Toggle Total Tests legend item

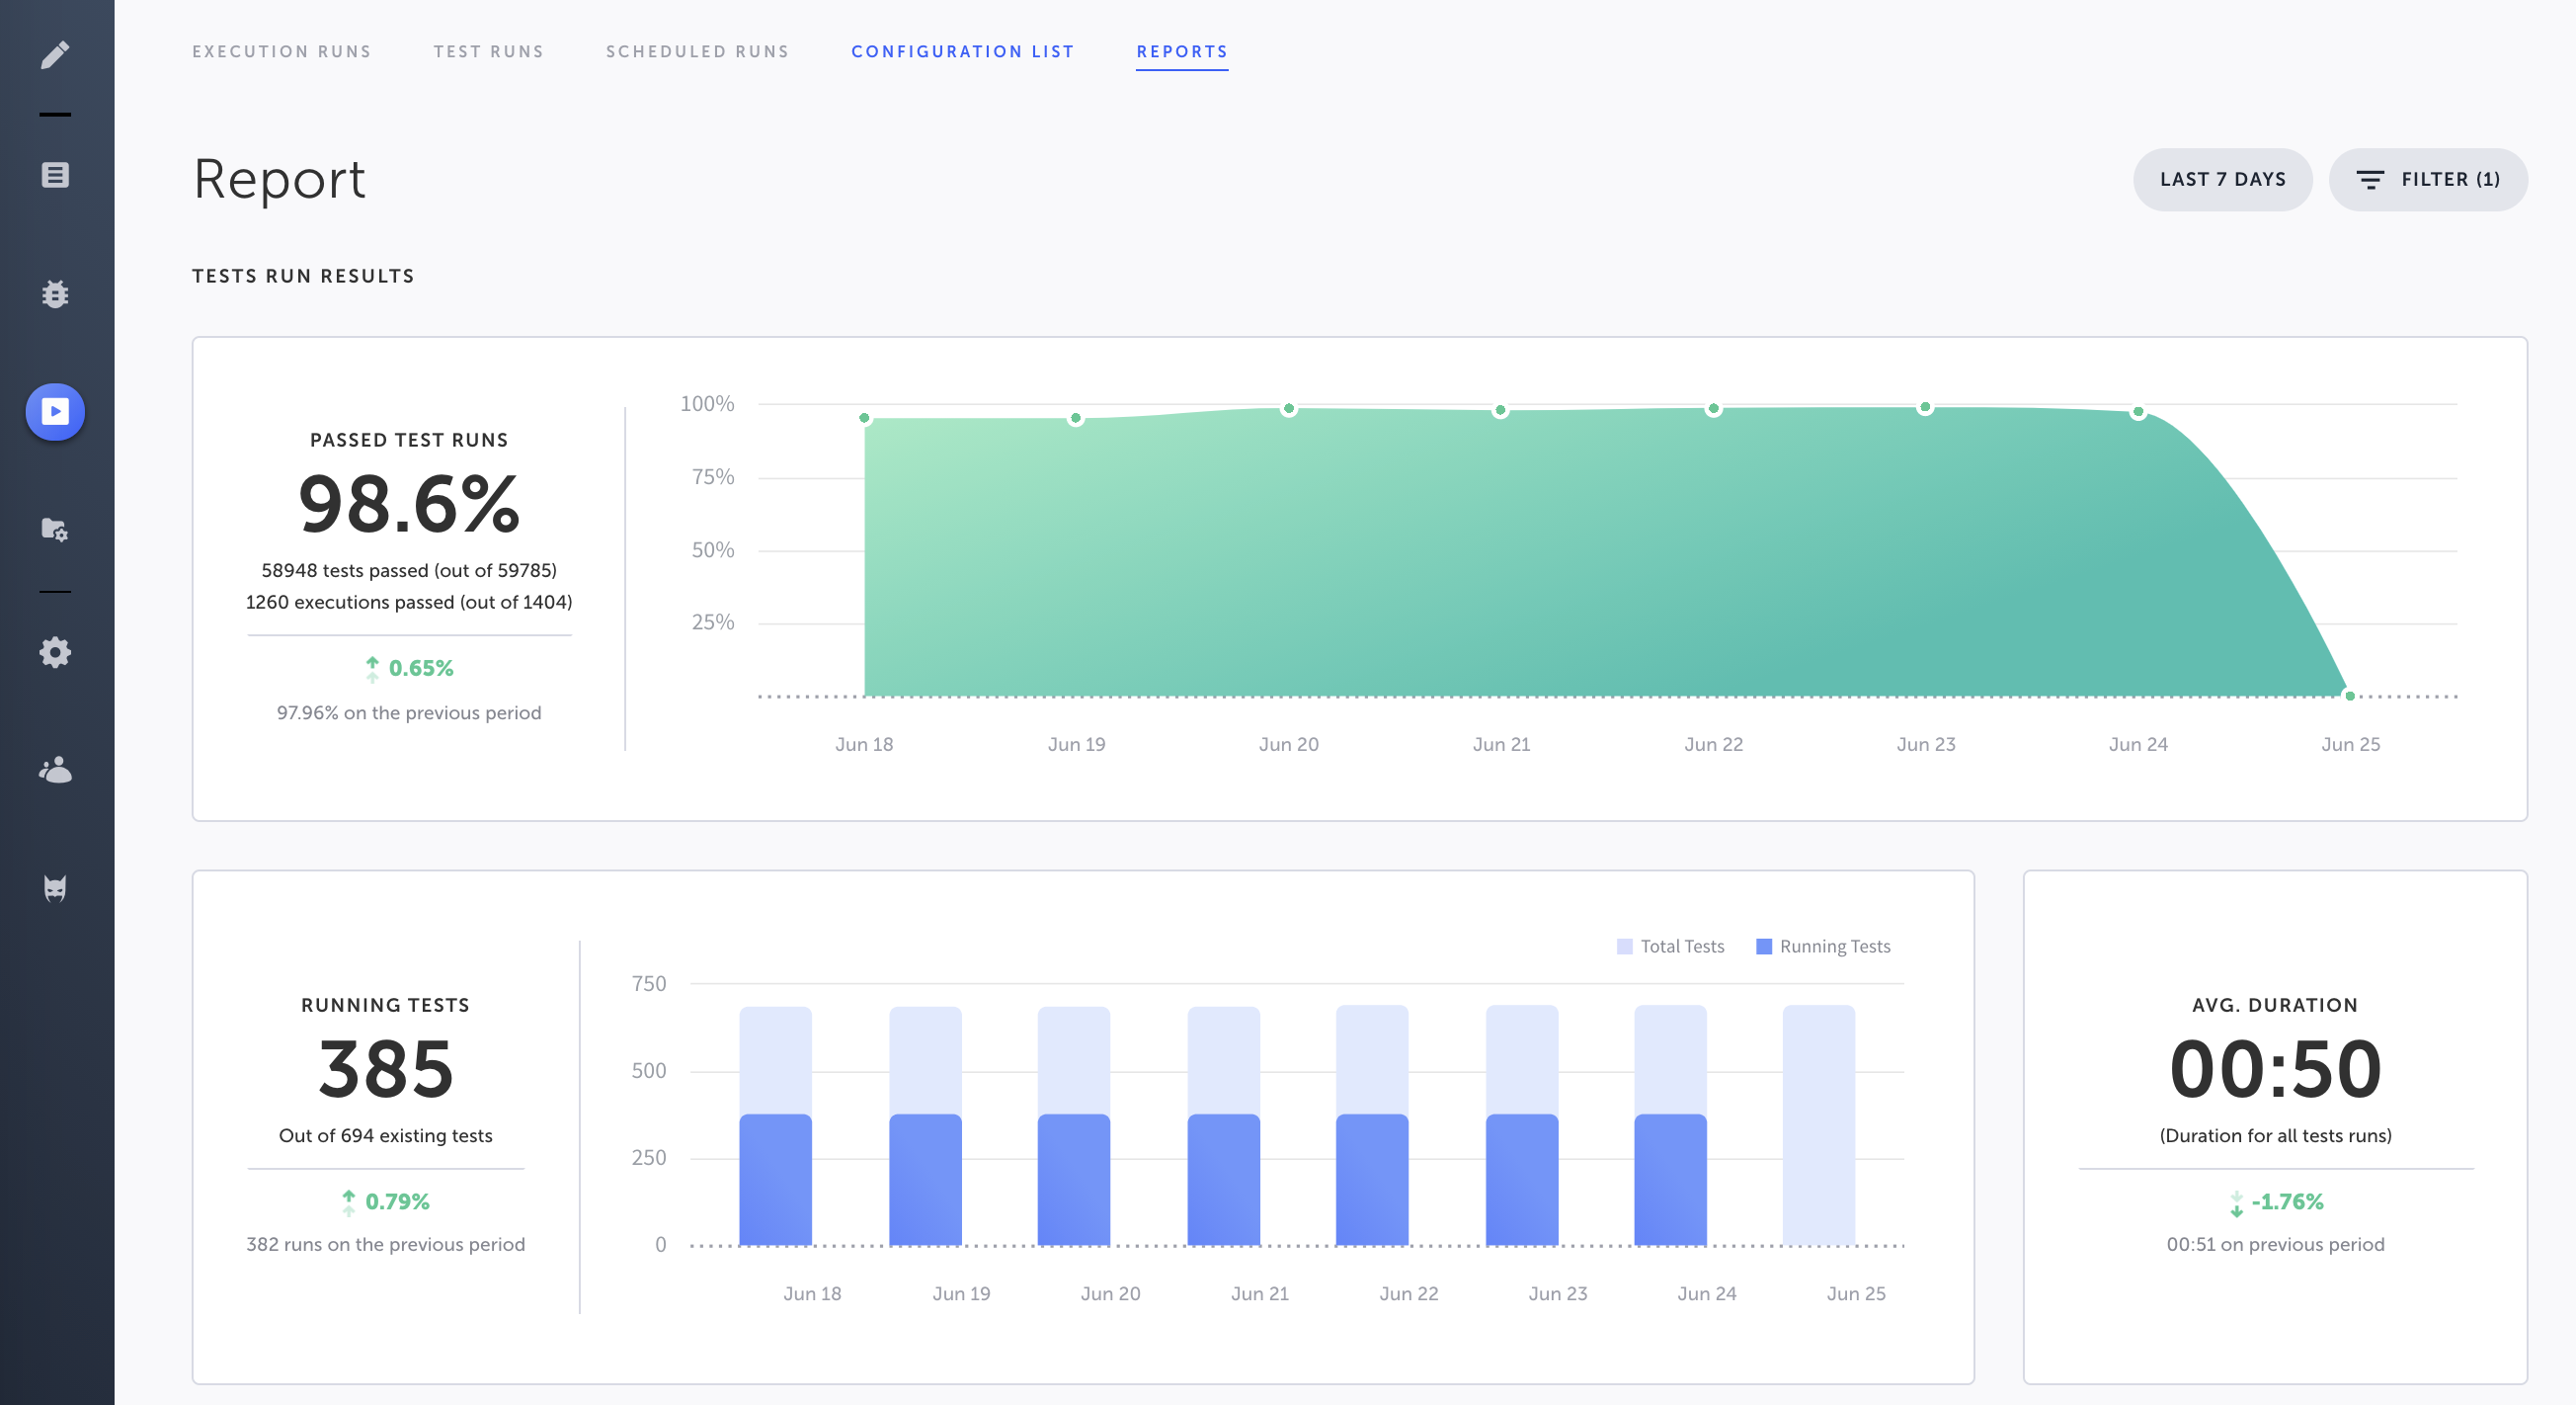click(1670, 946)
